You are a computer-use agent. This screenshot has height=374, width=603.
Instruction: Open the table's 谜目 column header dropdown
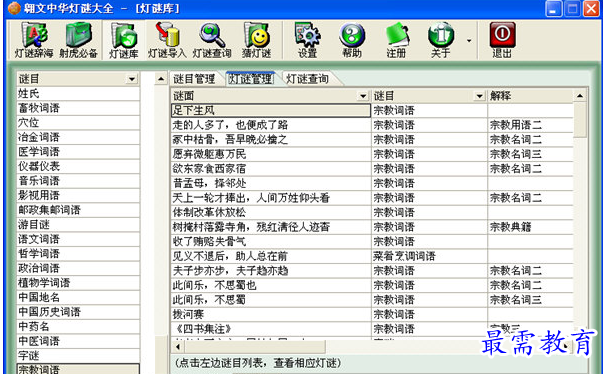[x=479, y=96]
